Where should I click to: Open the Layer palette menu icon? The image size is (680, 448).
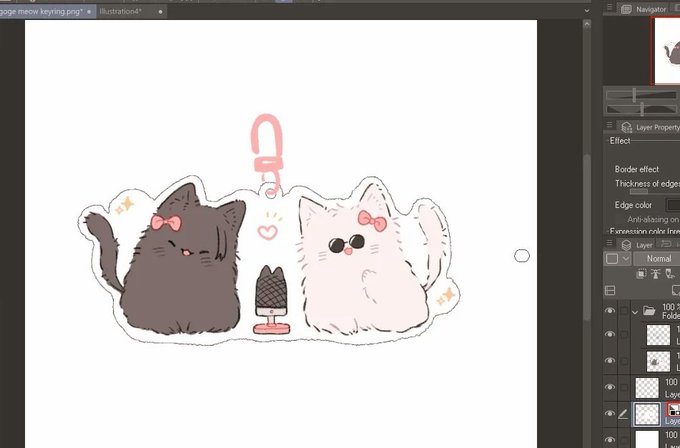(x=609, y=243)
